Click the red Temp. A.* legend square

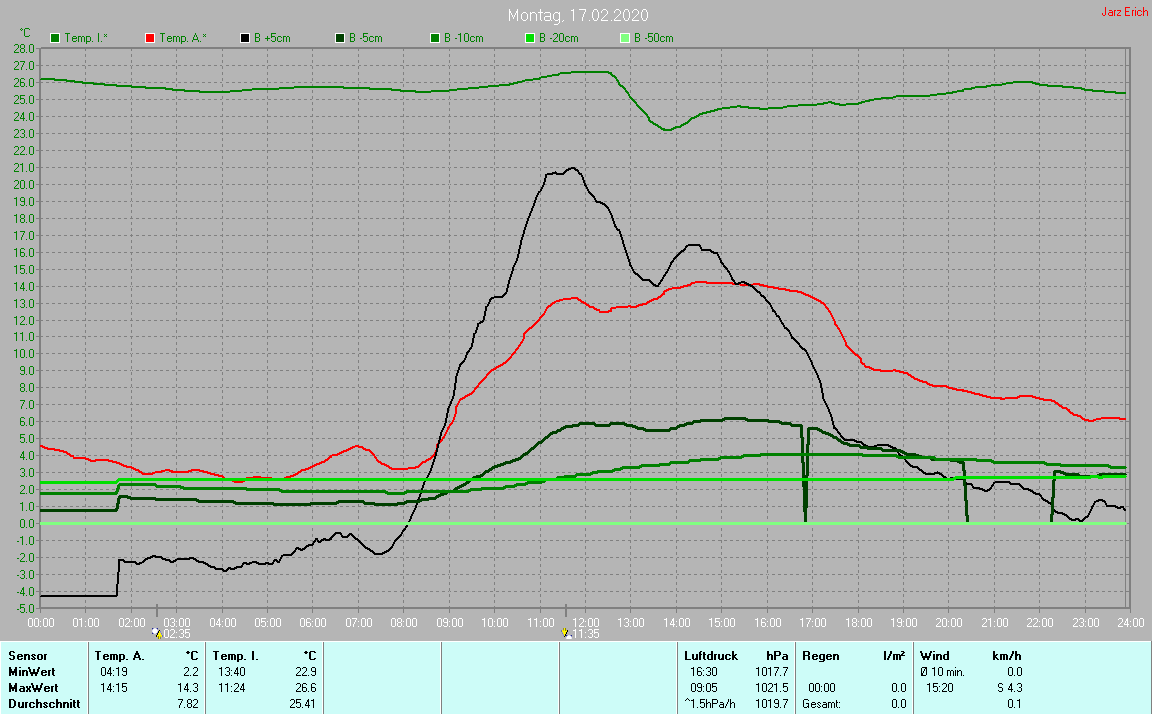(150, 38)
